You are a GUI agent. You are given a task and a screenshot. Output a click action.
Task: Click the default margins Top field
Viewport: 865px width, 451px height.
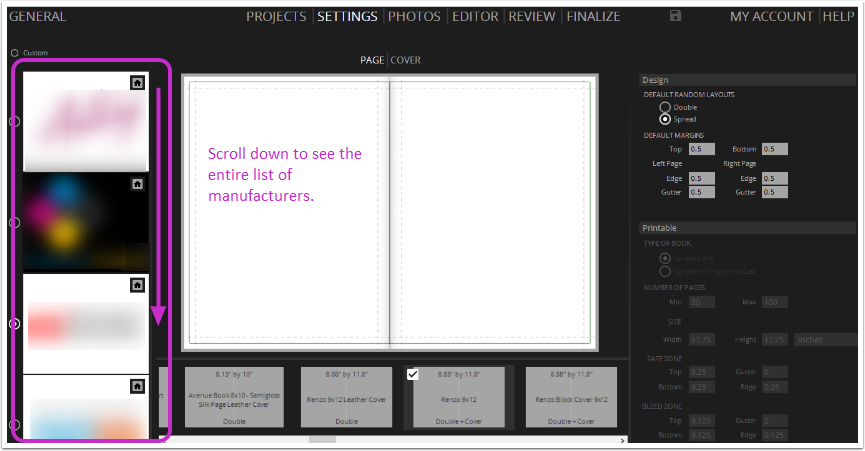(x=702, y=149)
